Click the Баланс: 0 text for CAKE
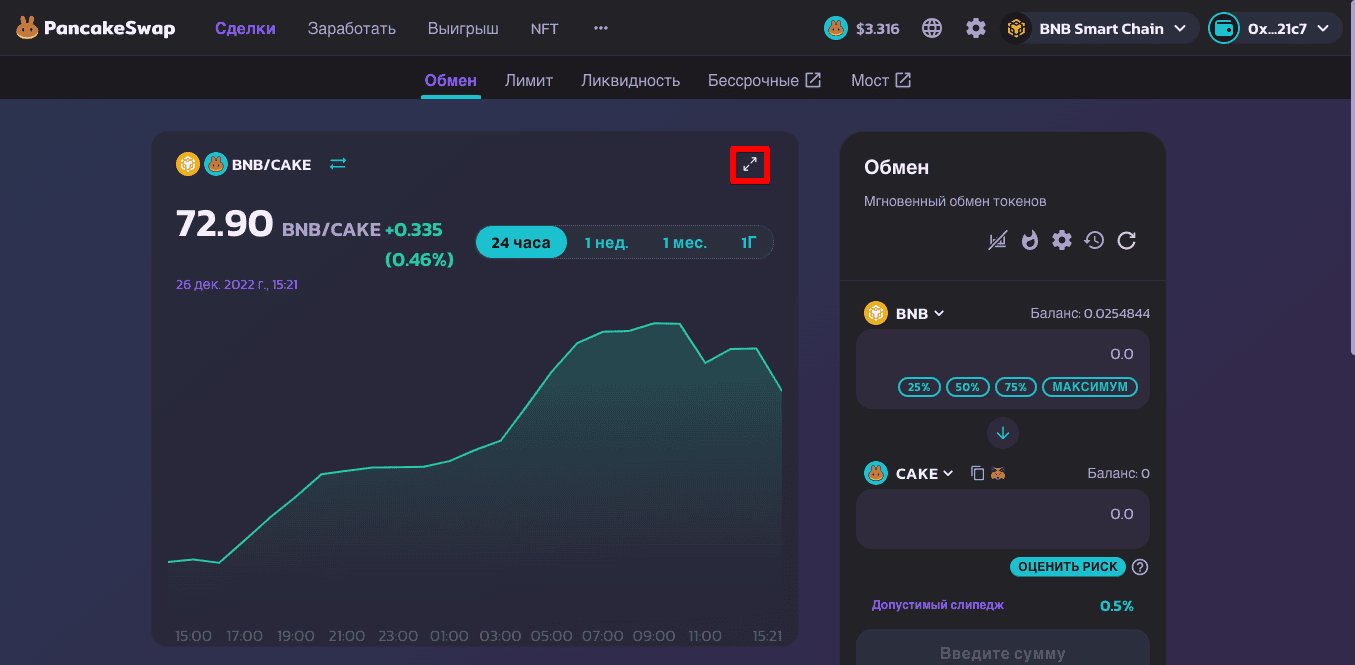This screenshot has height=665, width=1355. [x=1118, y=473]
